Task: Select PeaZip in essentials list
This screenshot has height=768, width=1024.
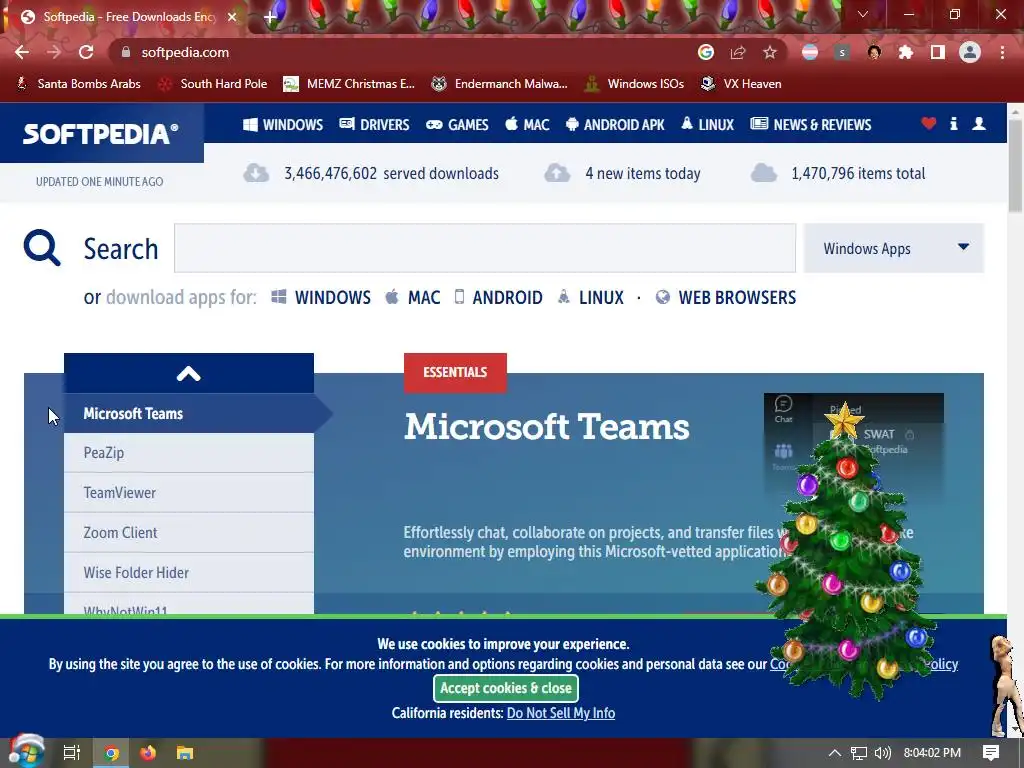Action: (x=189, y=453)
